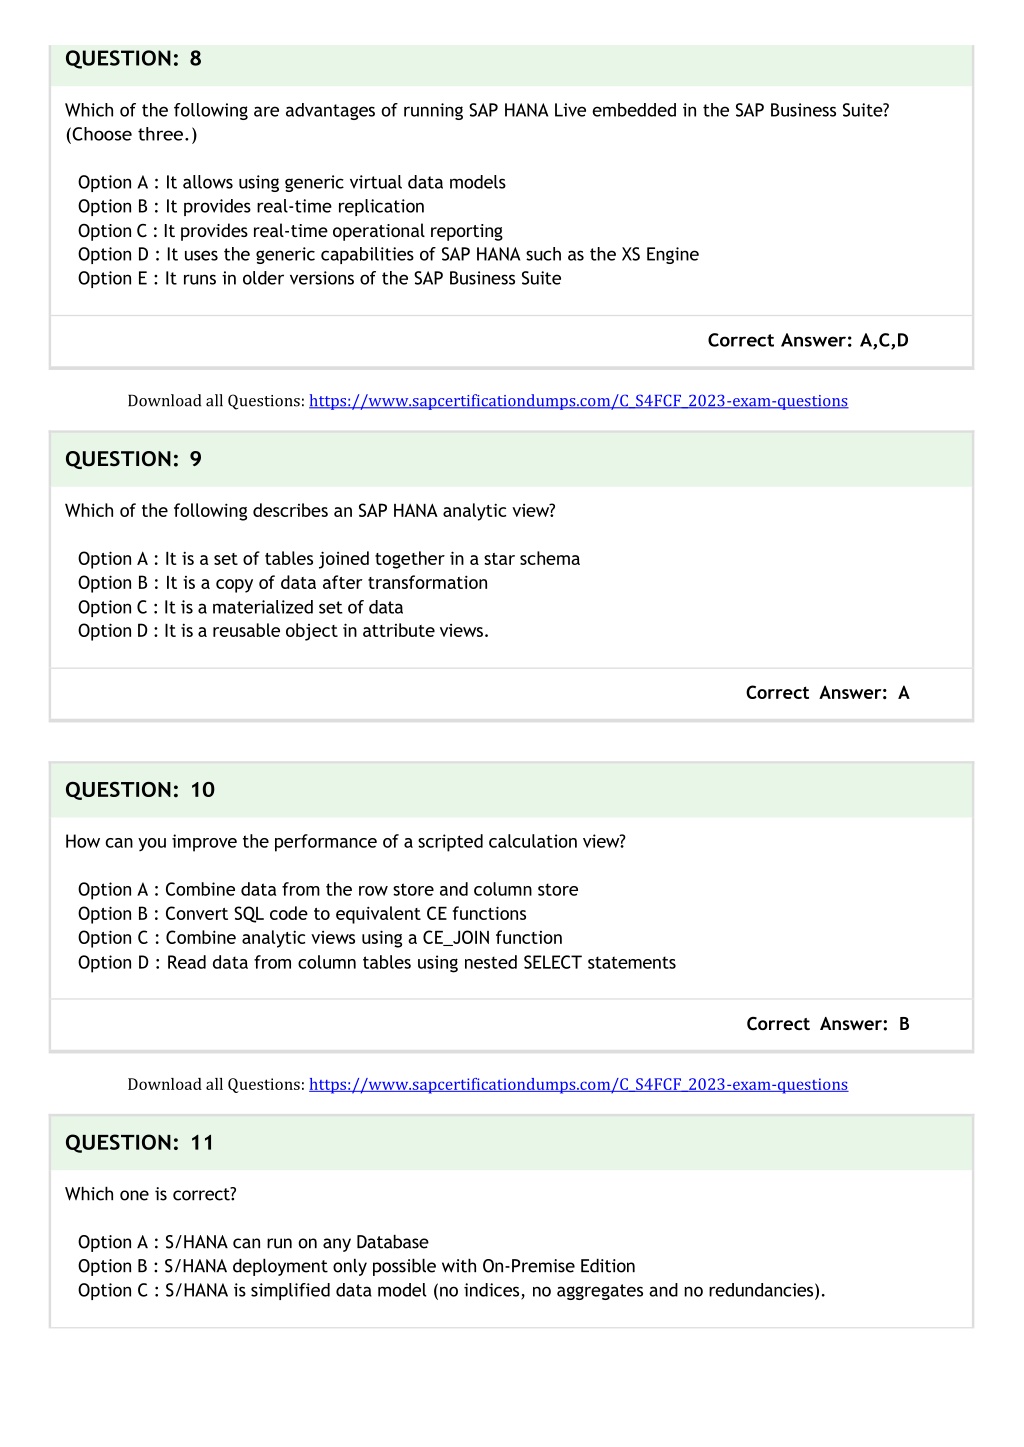Screen dimensions: 1024x1447
Task: Open the second sapcertificationdumps download link
Action: pyautogui.click(x=578, y=1084)
